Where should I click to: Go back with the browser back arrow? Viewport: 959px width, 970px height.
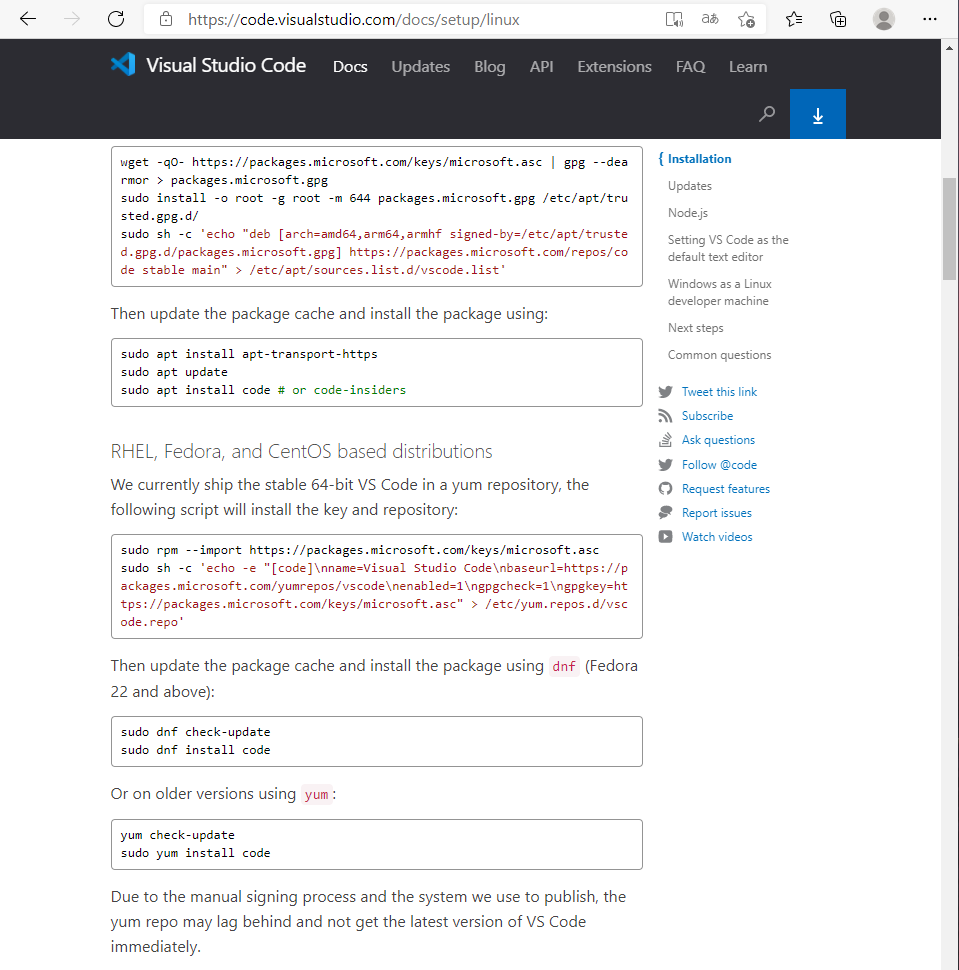coord(28,19)
